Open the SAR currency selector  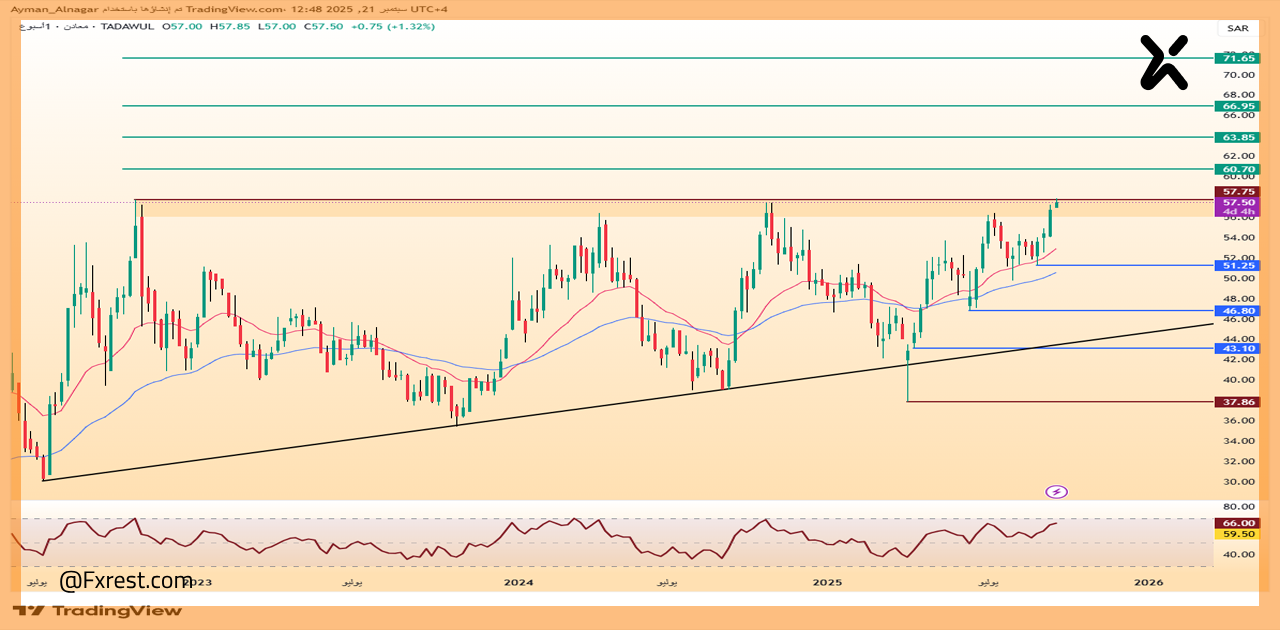[1237, 28]
